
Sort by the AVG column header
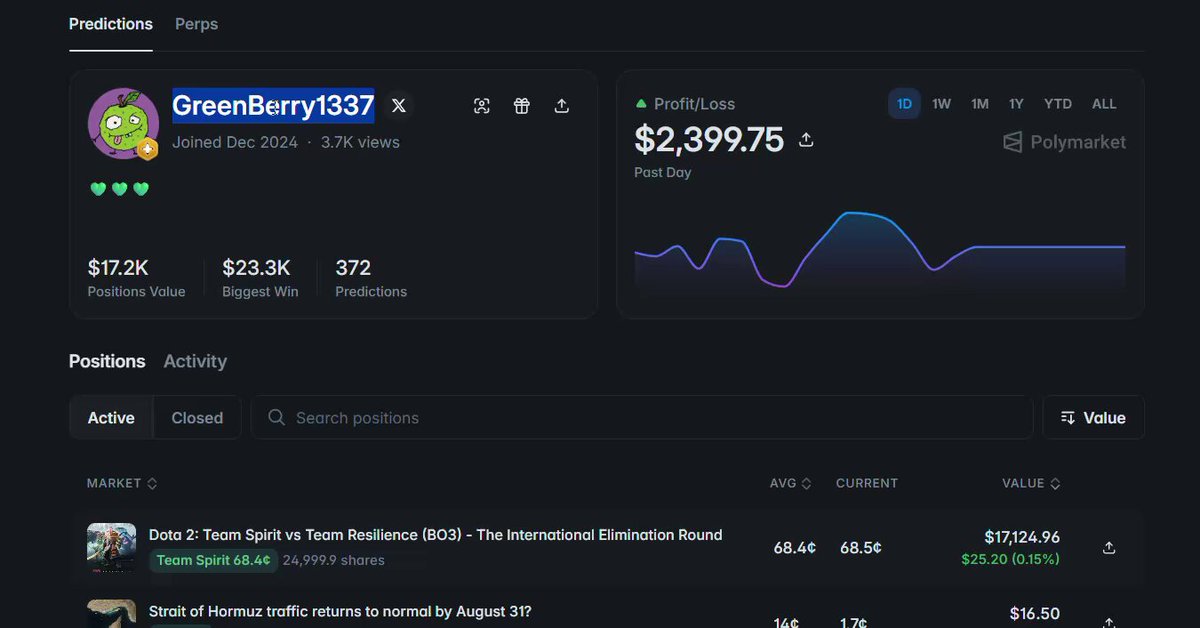click(x=790, y=483)
